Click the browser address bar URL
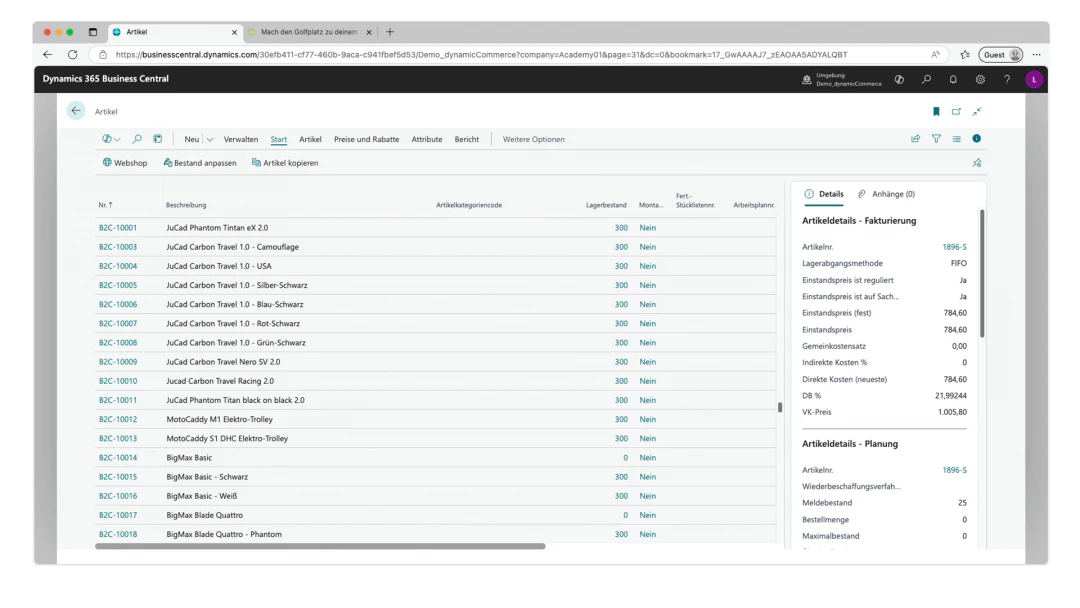 481,54
